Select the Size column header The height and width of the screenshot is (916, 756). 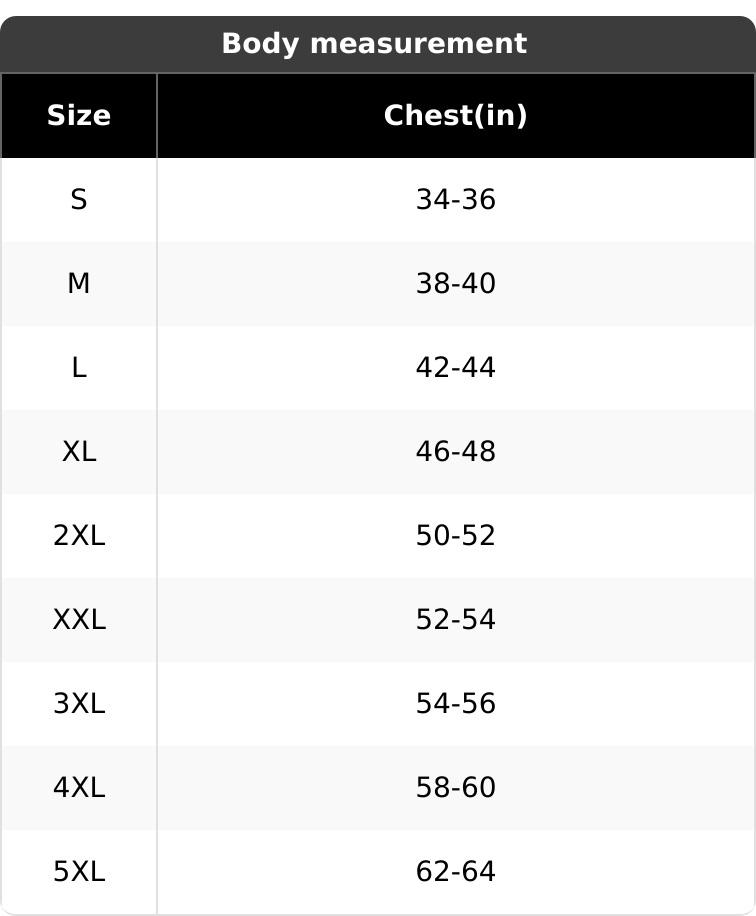click(79, 116)
